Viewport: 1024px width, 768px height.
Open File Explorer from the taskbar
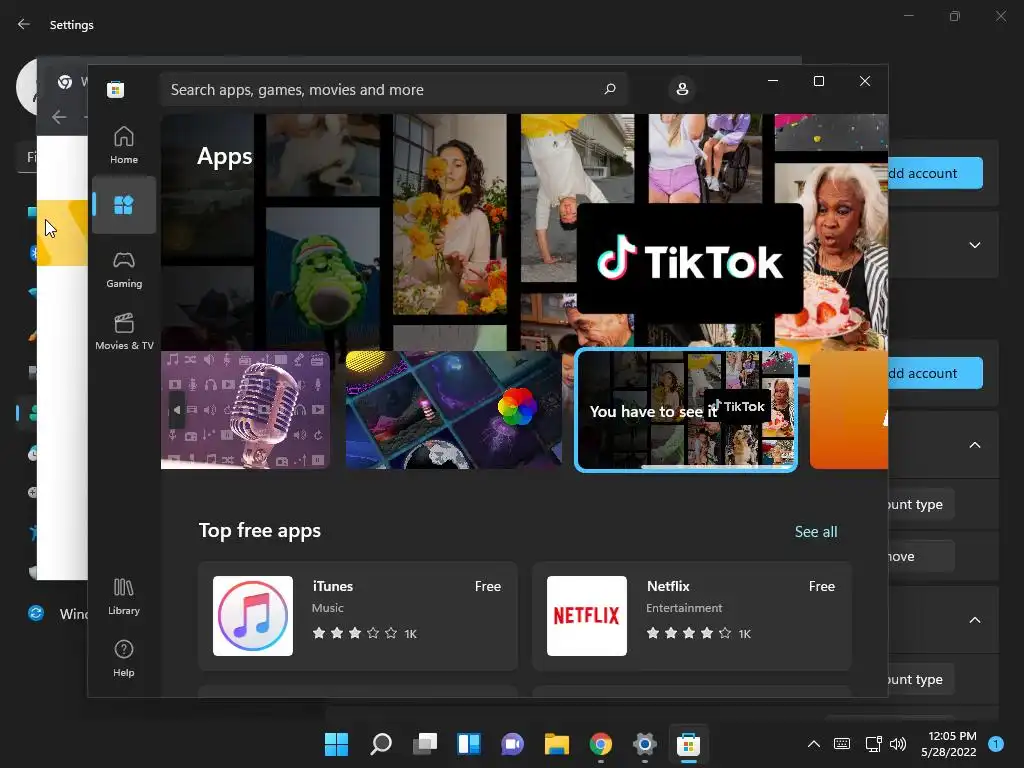pyautogui.click(x=556, y=744)
